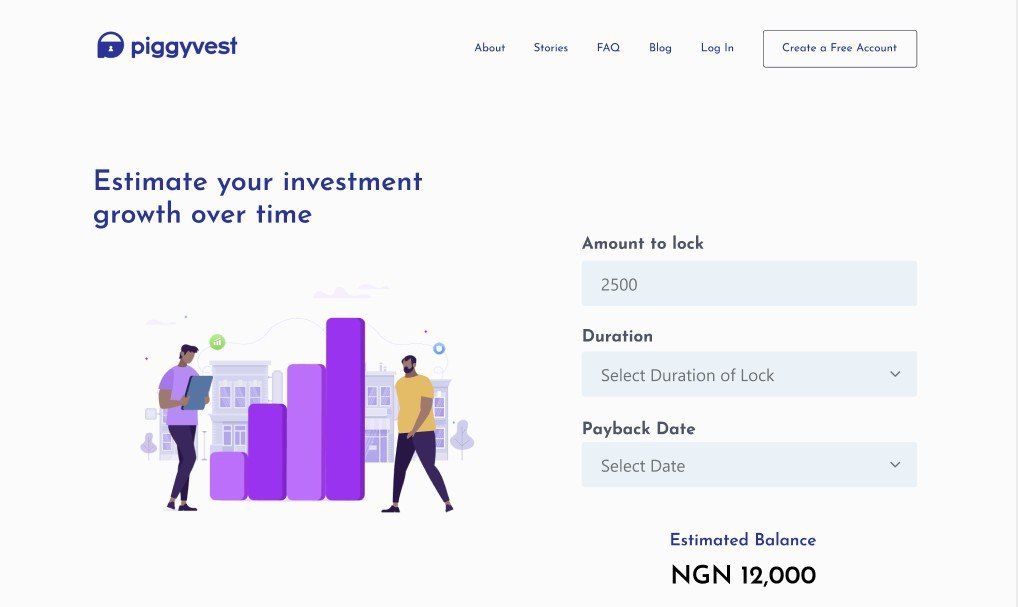Open the About page link
1018x607 pixels.
pyautogui.click(x=490, y=48)
